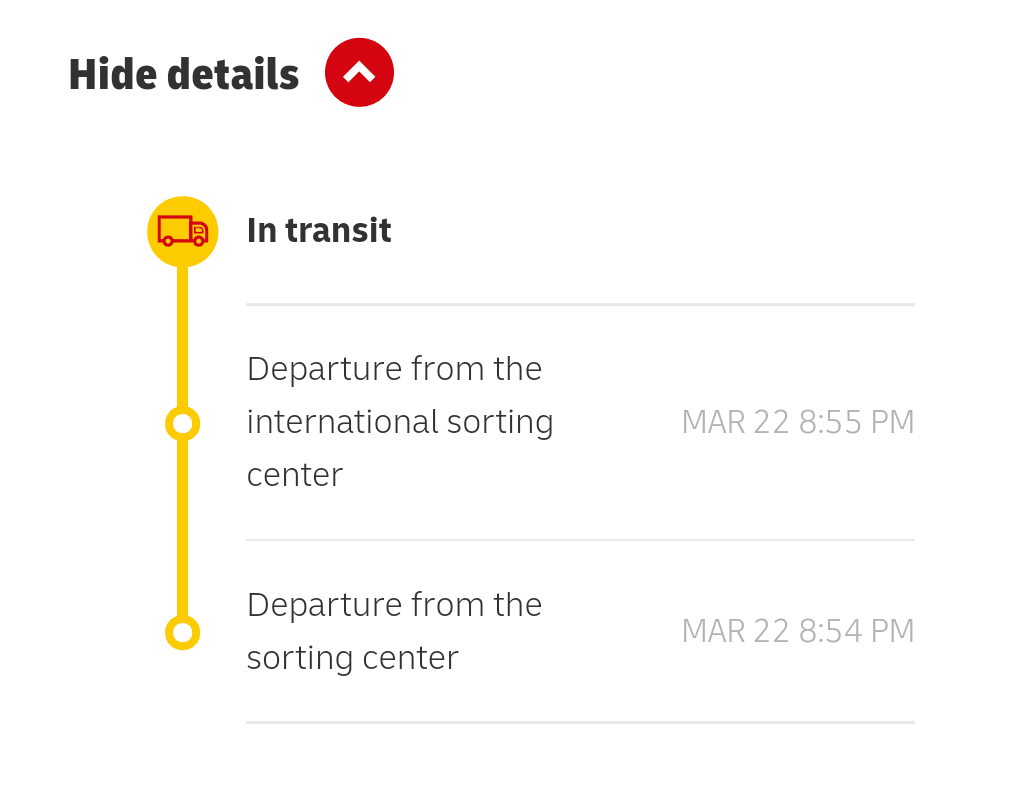Click the "8:55 PM" time value
1030x790 pixels.
pos(856,422)
